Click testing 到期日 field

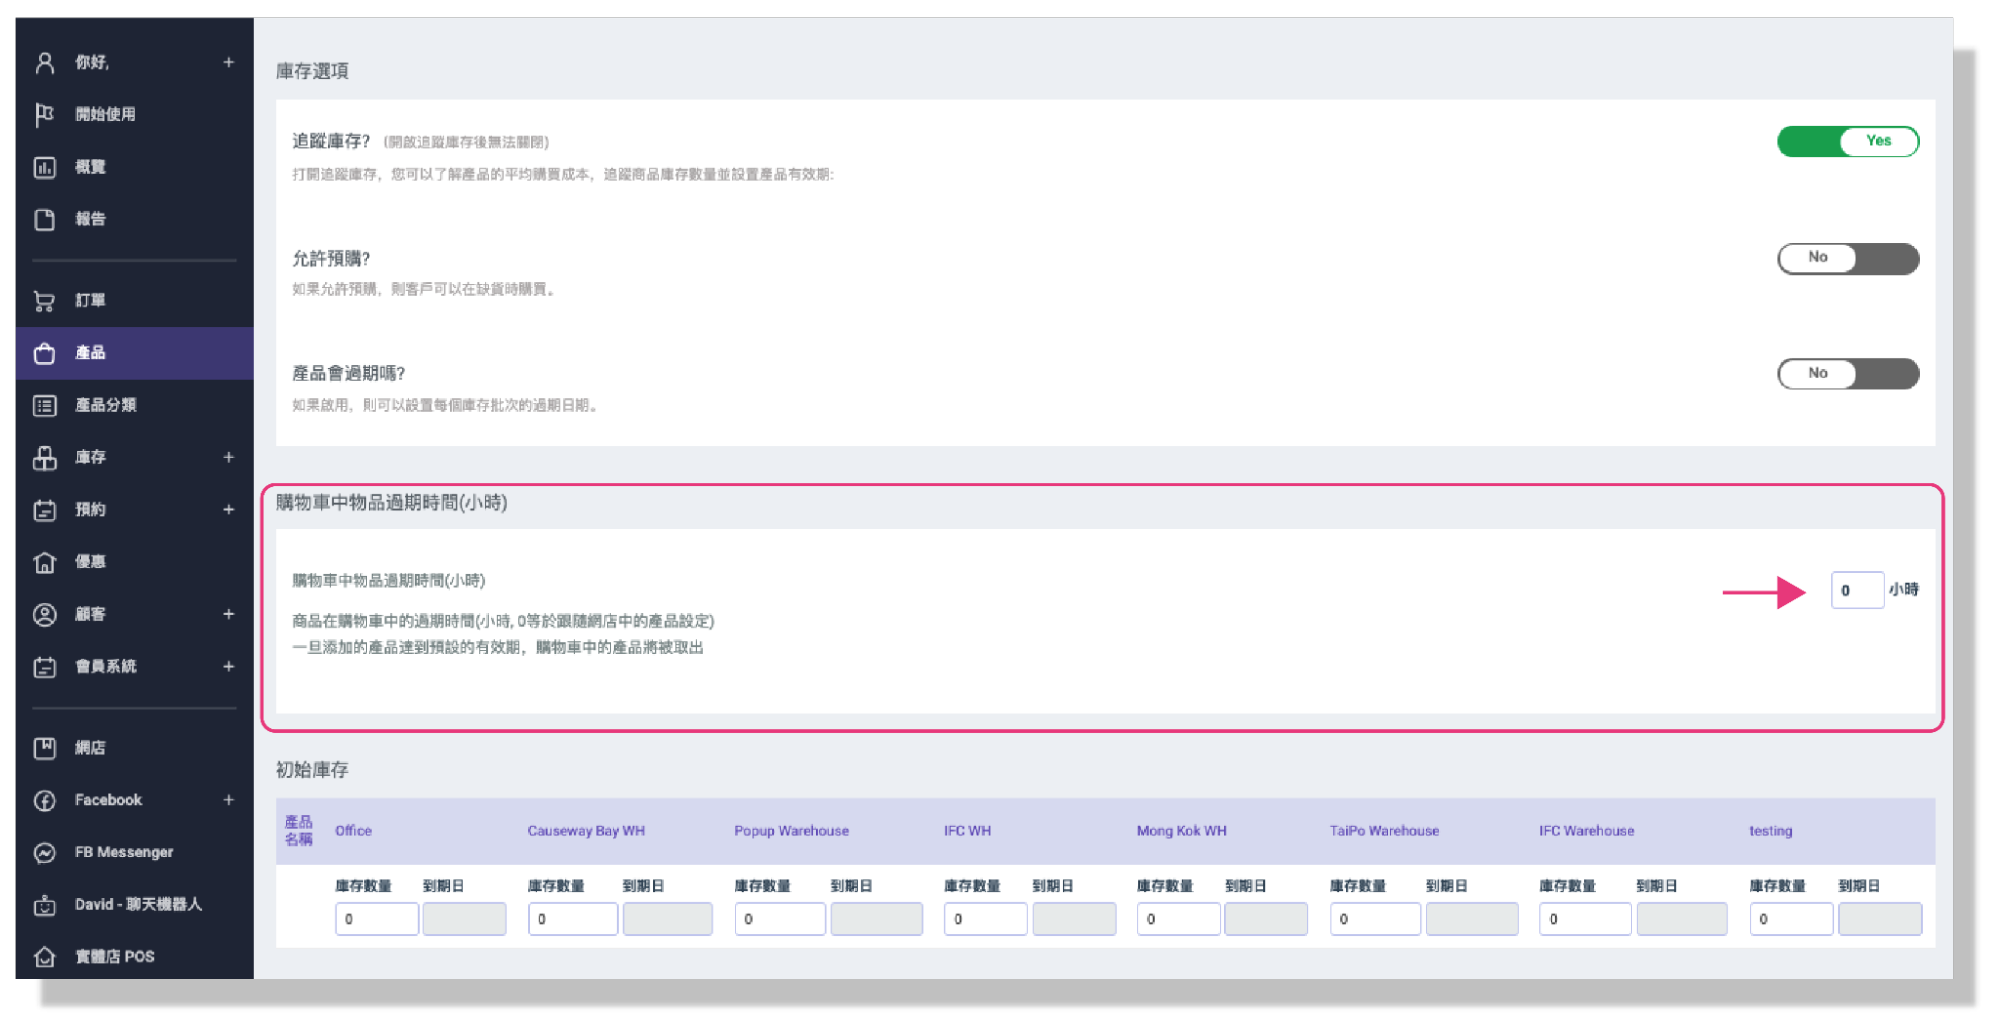[1880, 919]
